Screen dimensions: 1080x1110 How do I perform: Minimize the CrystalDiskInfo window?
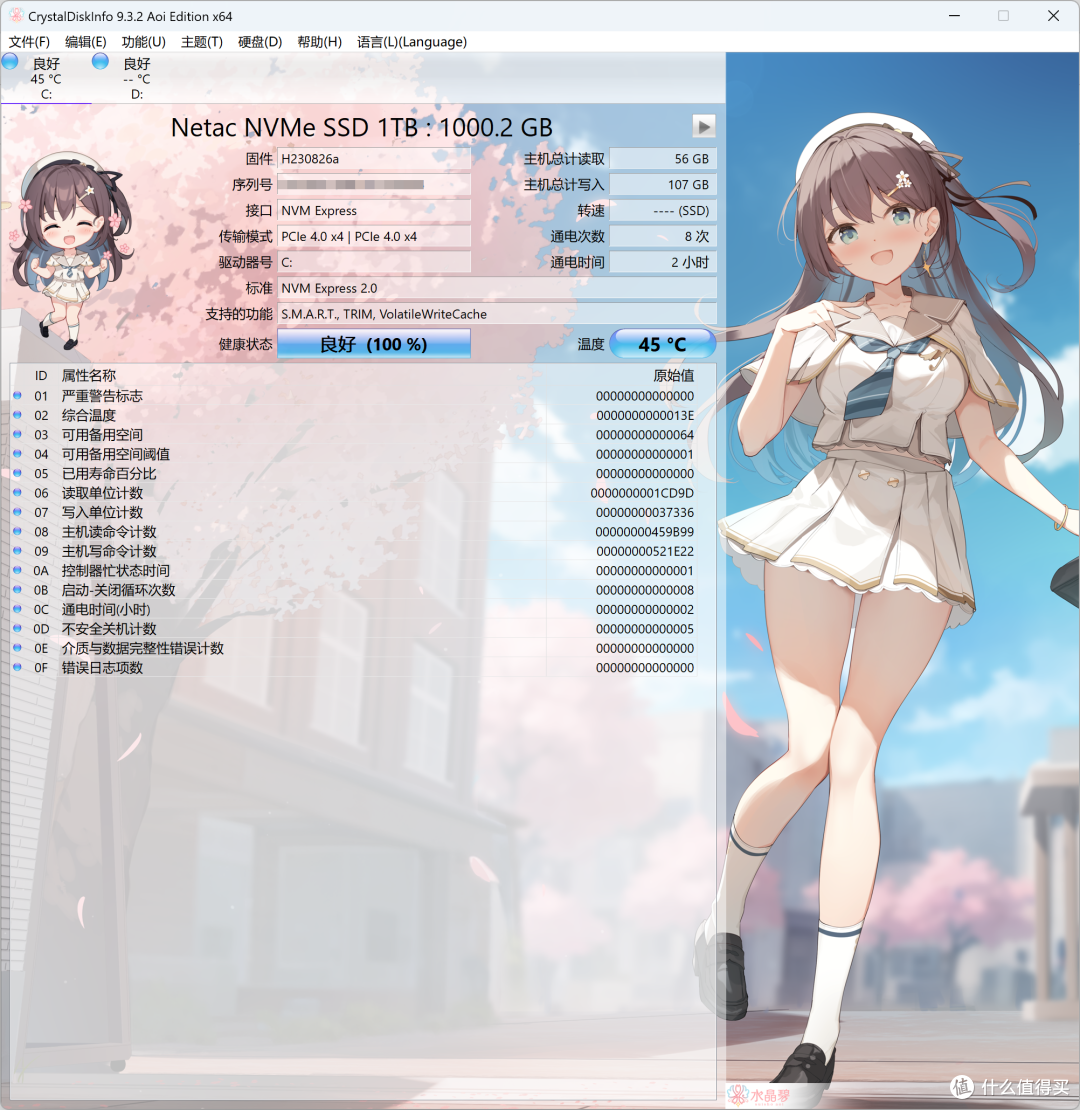click(x=954, y=16)
